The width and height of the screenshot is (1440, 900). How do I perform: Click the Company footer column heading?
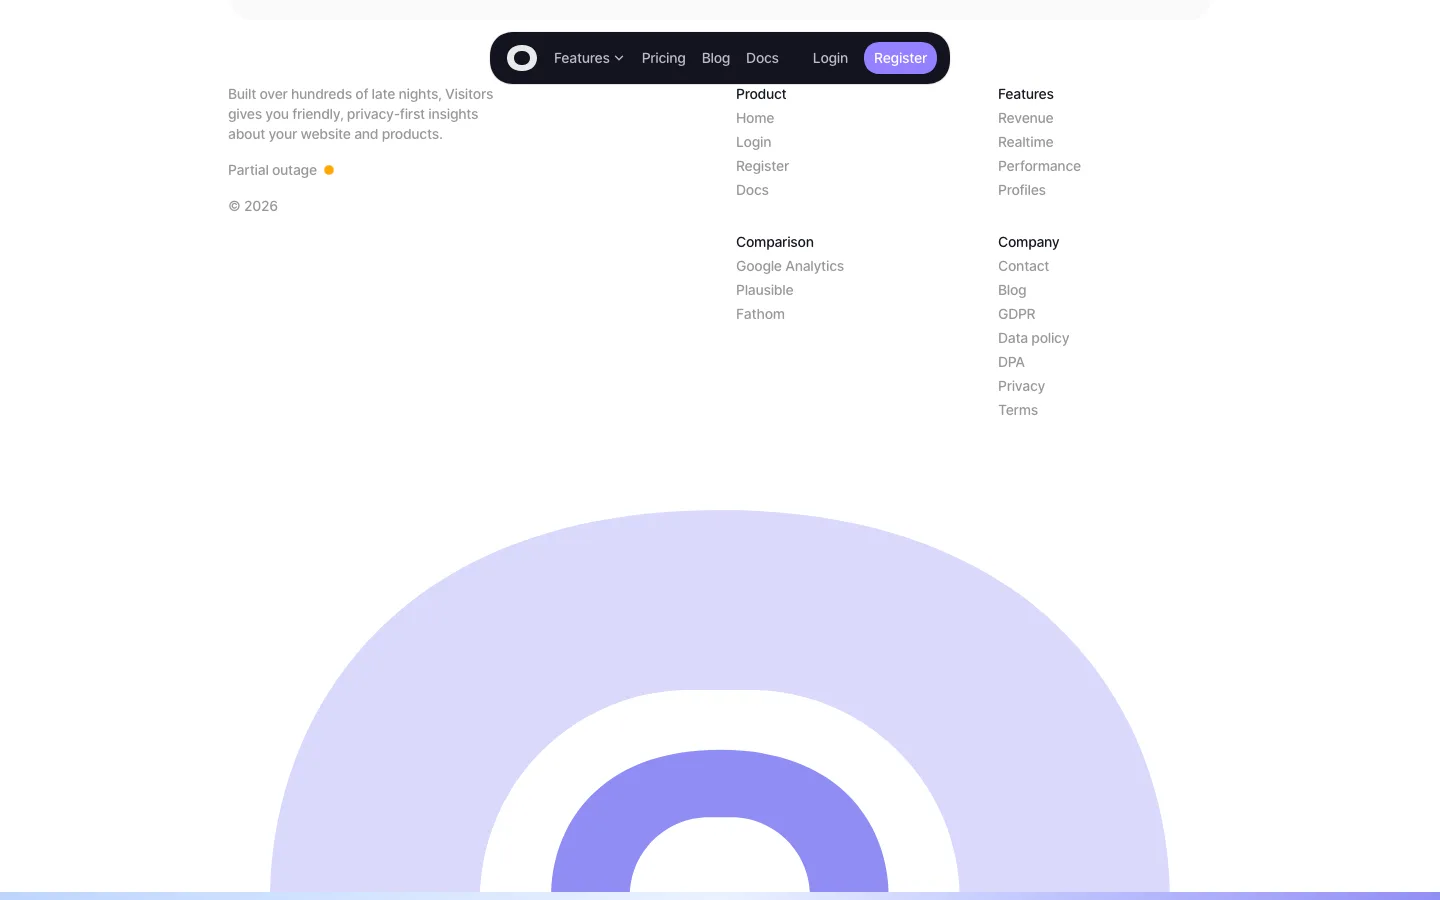point(1029,242)
